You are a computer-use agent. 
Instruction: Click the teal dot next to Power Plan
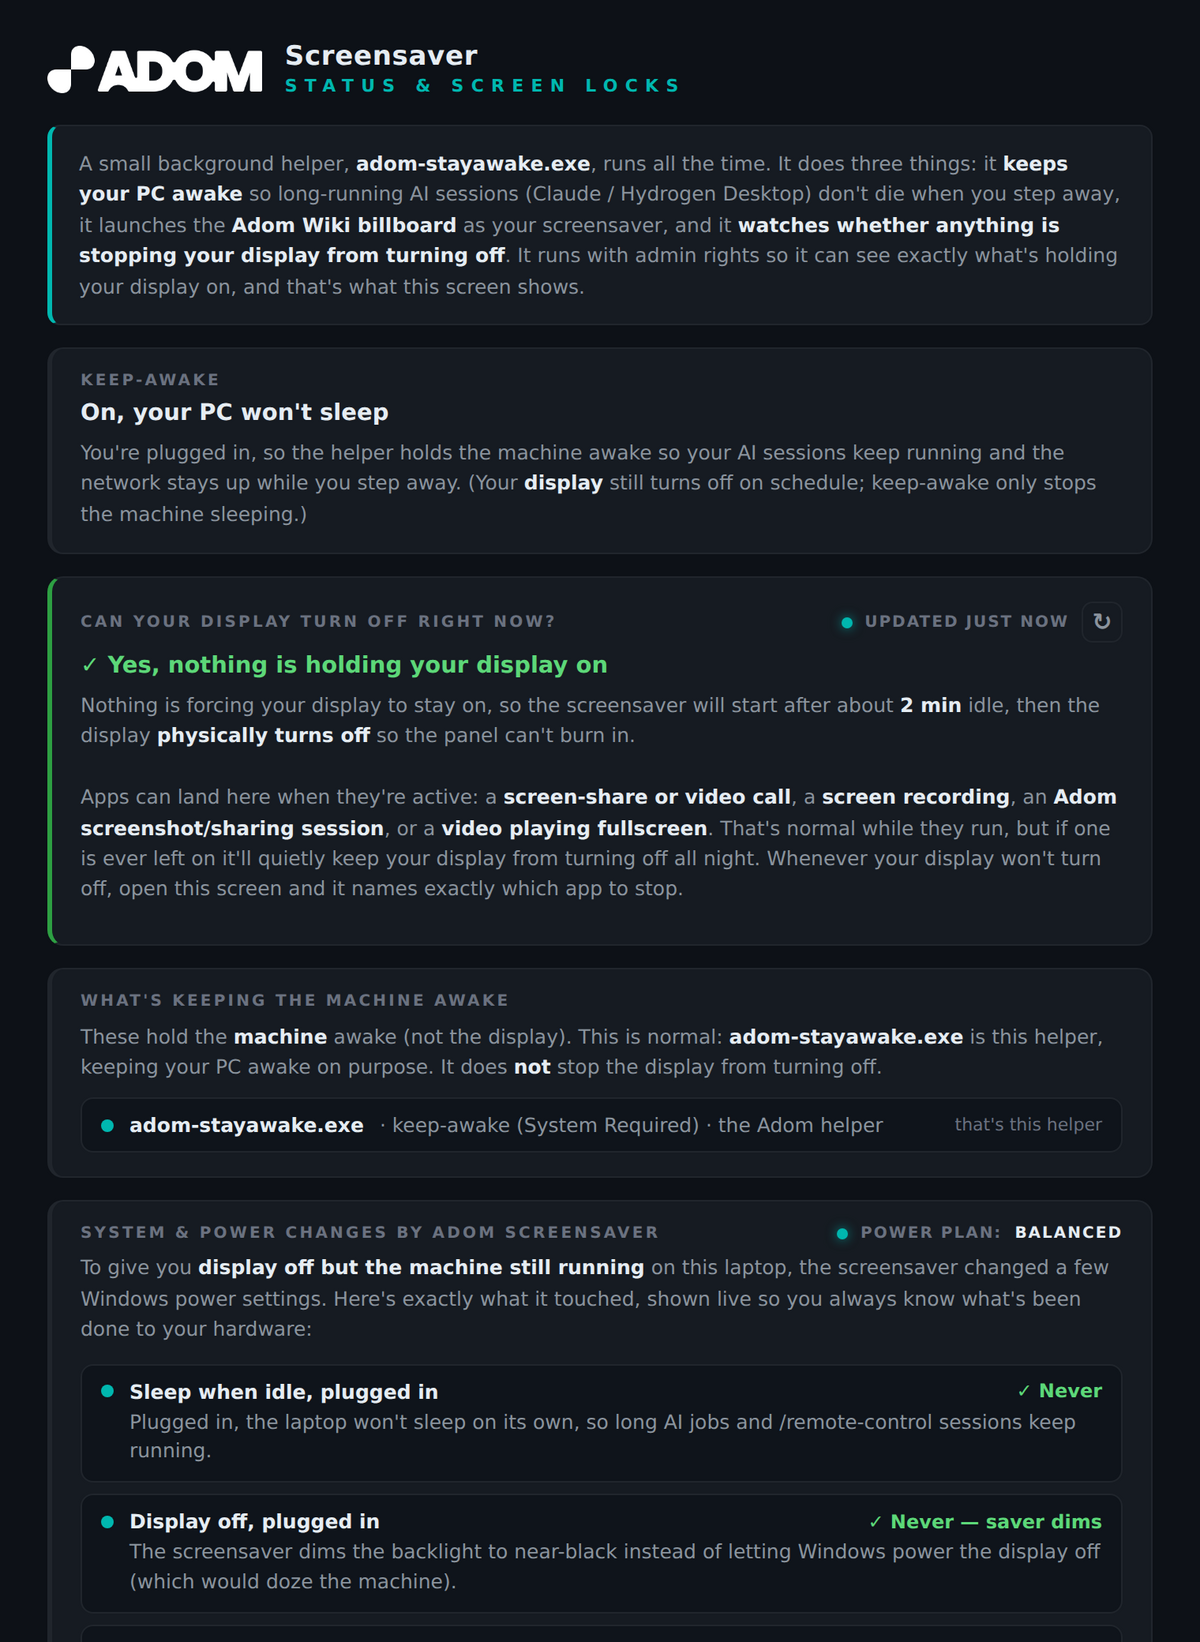842,1234
